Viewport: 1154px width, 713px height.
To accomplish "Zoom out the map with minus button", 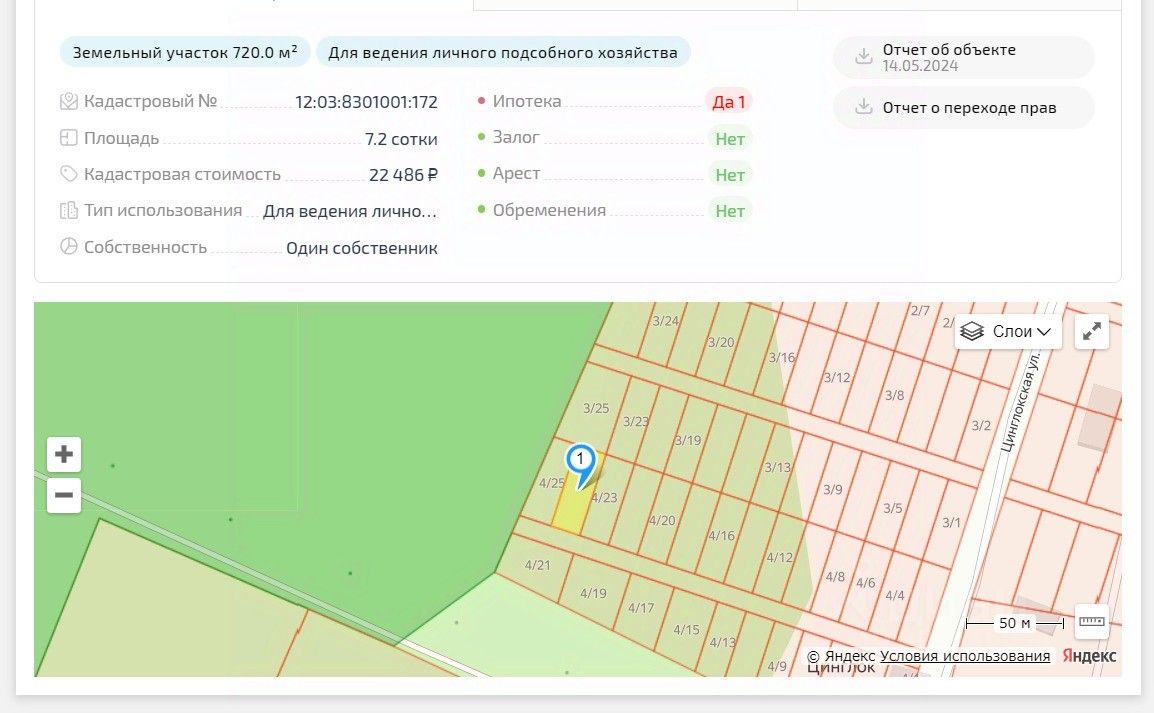I will click(64, 495).
